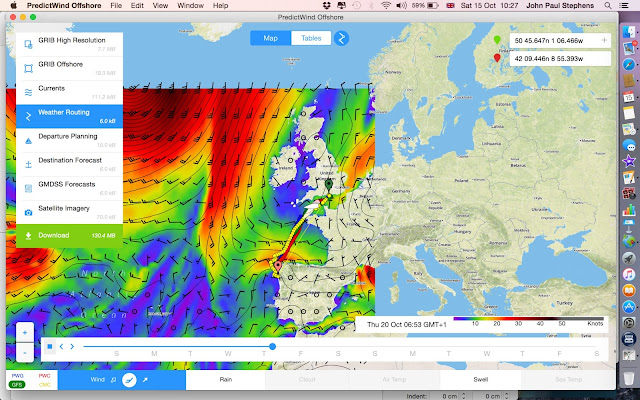640x400 pixels.
Task: Edit start coordinate field 50 45.647n
Action: [x=560, y=40]
